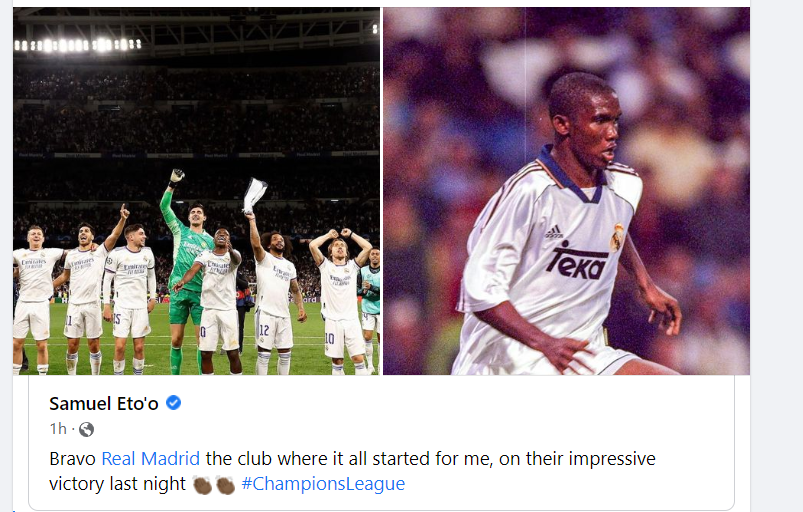
Task: Click the blue verified badge icon
Action: click(x=174, y=403)
